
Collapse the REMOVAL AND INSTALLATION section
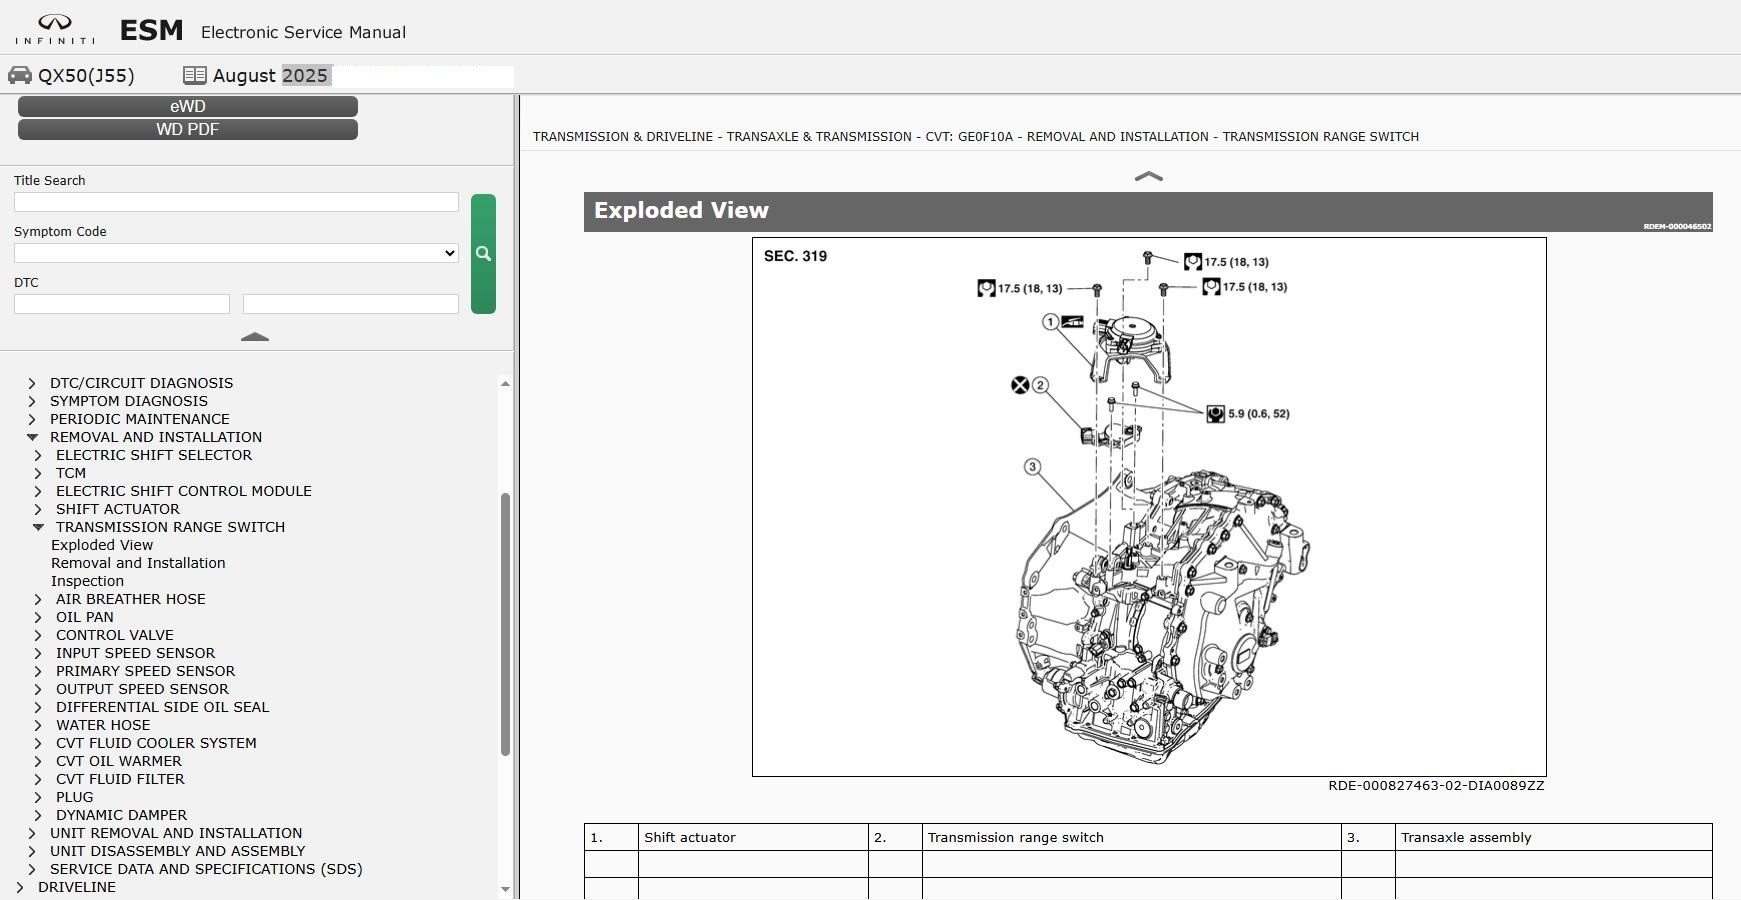pyautogui.click(x=32, y=437)
